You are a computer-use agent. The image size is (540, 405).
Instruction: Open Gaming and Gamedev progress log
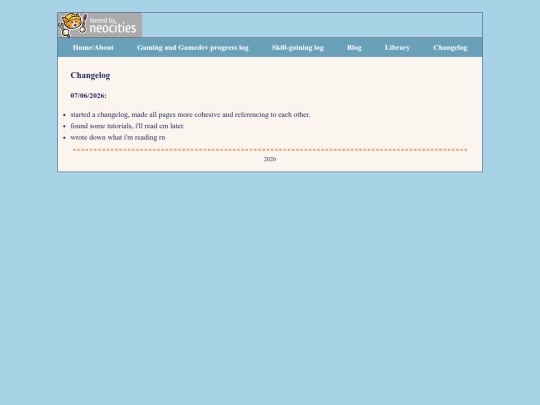[x=193, y=48]
